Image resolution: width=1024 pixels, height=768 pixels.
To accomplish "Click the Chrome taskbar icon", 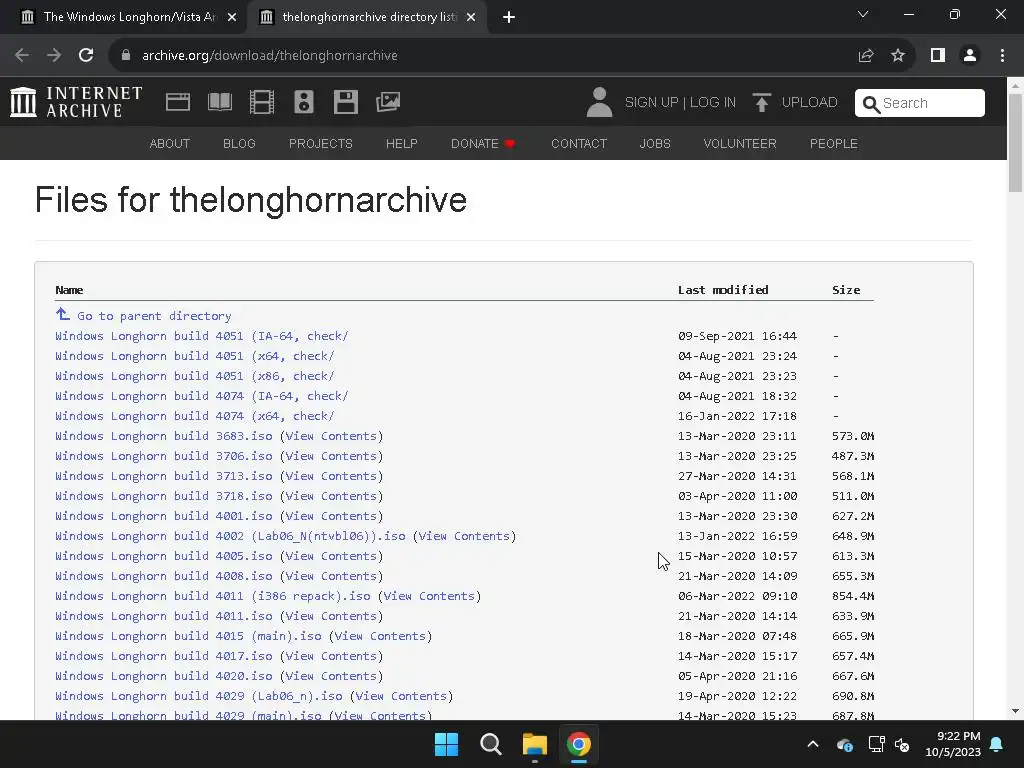I will pyautogui.click(x=579, y=744).
